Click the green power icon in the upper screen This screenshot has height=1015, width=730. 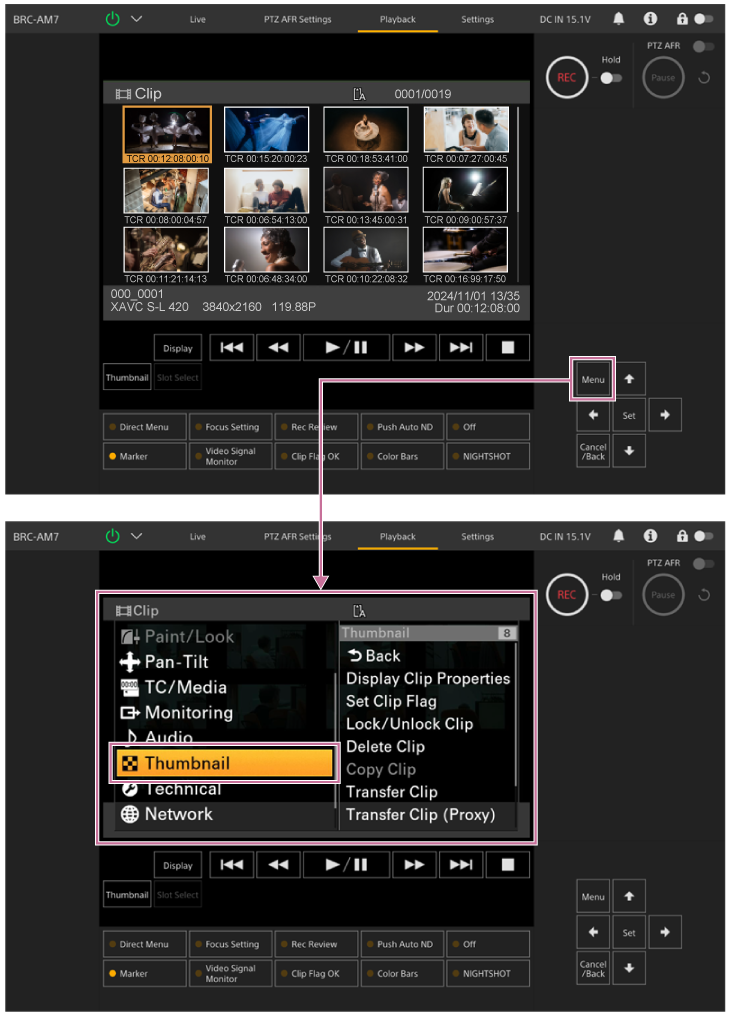[x=112, y=19]
